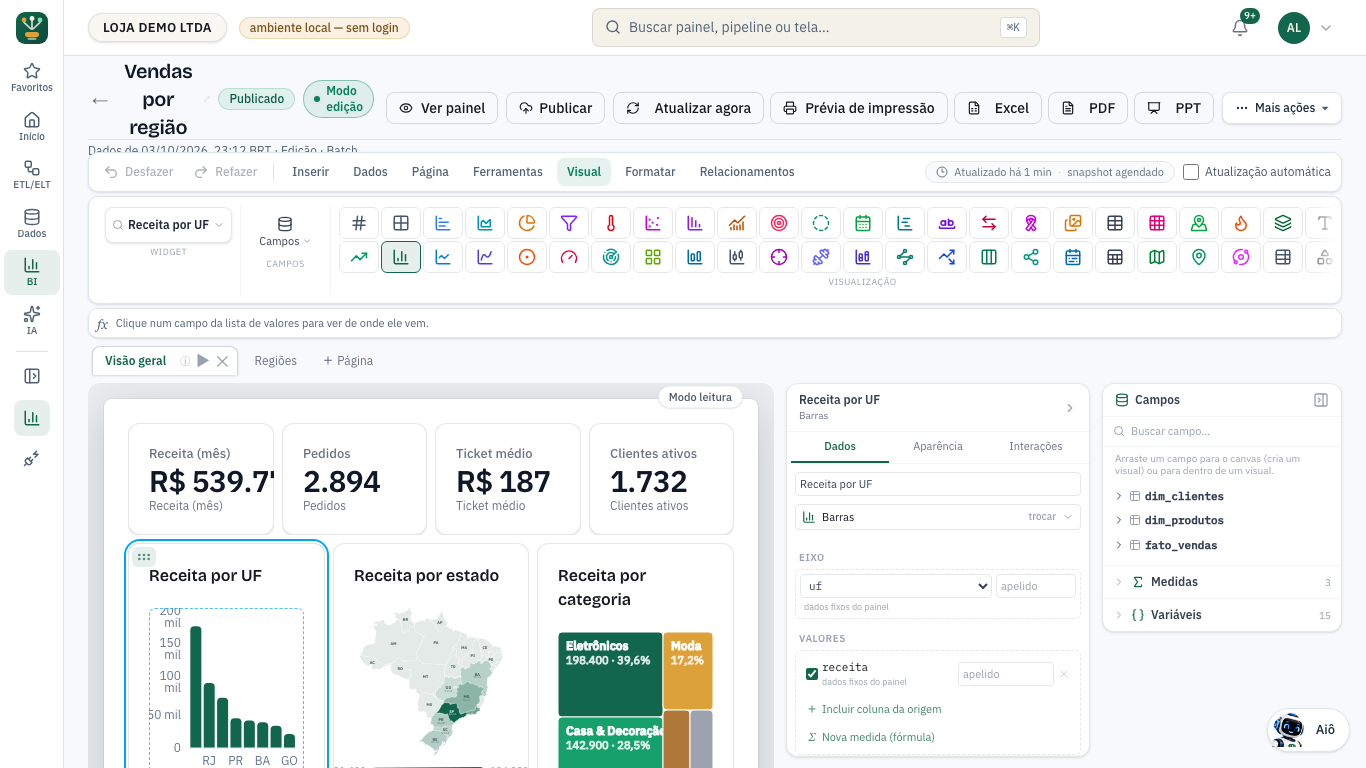The height and width of the screenshot is (768, 1366).
Task: Uncheck the receita value checkbox
Action: click(x=812, y=674)
